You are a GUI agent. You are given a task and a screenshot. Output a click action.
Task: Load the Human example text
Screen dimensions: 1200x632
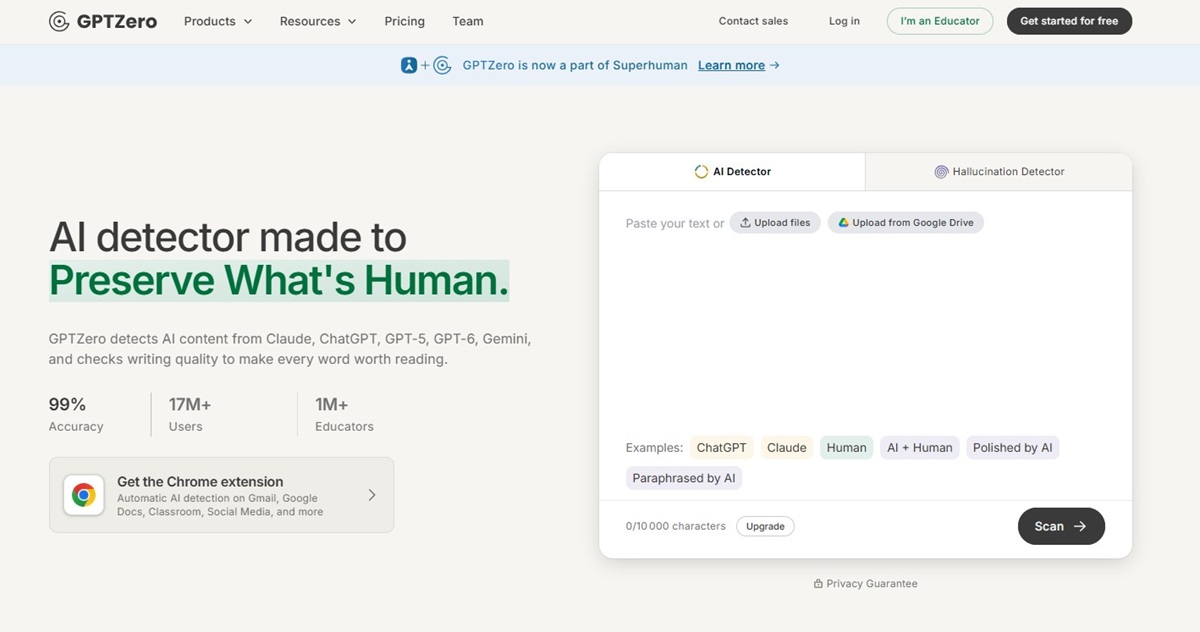point(847,448)
